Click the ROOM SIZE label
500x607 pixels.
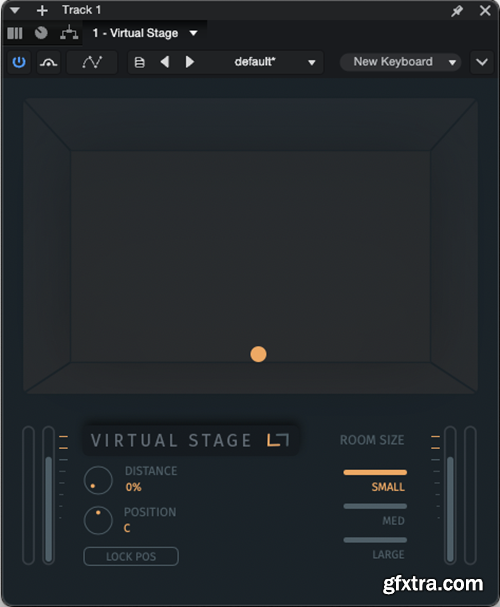(372, 440)
